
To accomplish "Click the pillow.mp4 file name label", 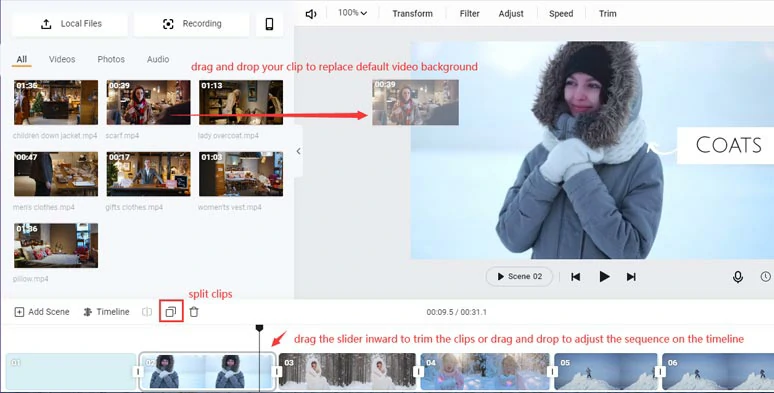I will [x=31, y=279].
